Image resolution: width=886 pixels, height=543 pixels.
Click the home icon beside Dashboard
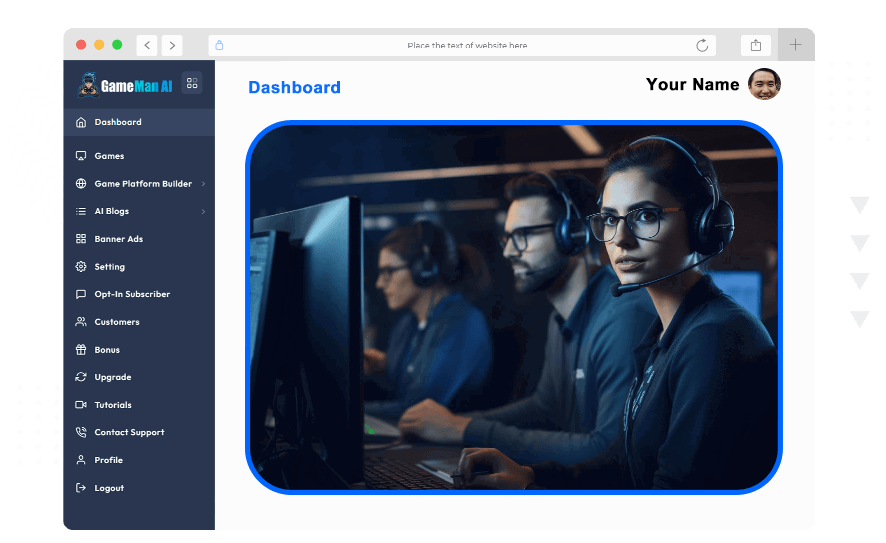81,123
